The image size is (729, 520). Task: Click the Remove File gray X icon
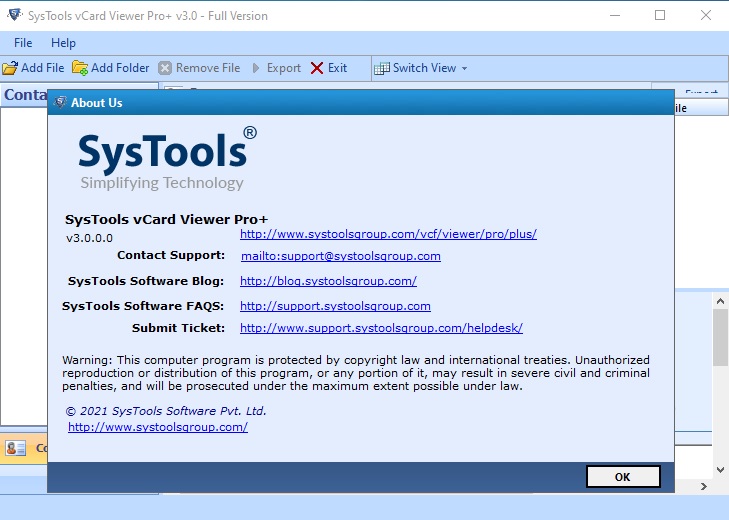(x=165, y=68)
